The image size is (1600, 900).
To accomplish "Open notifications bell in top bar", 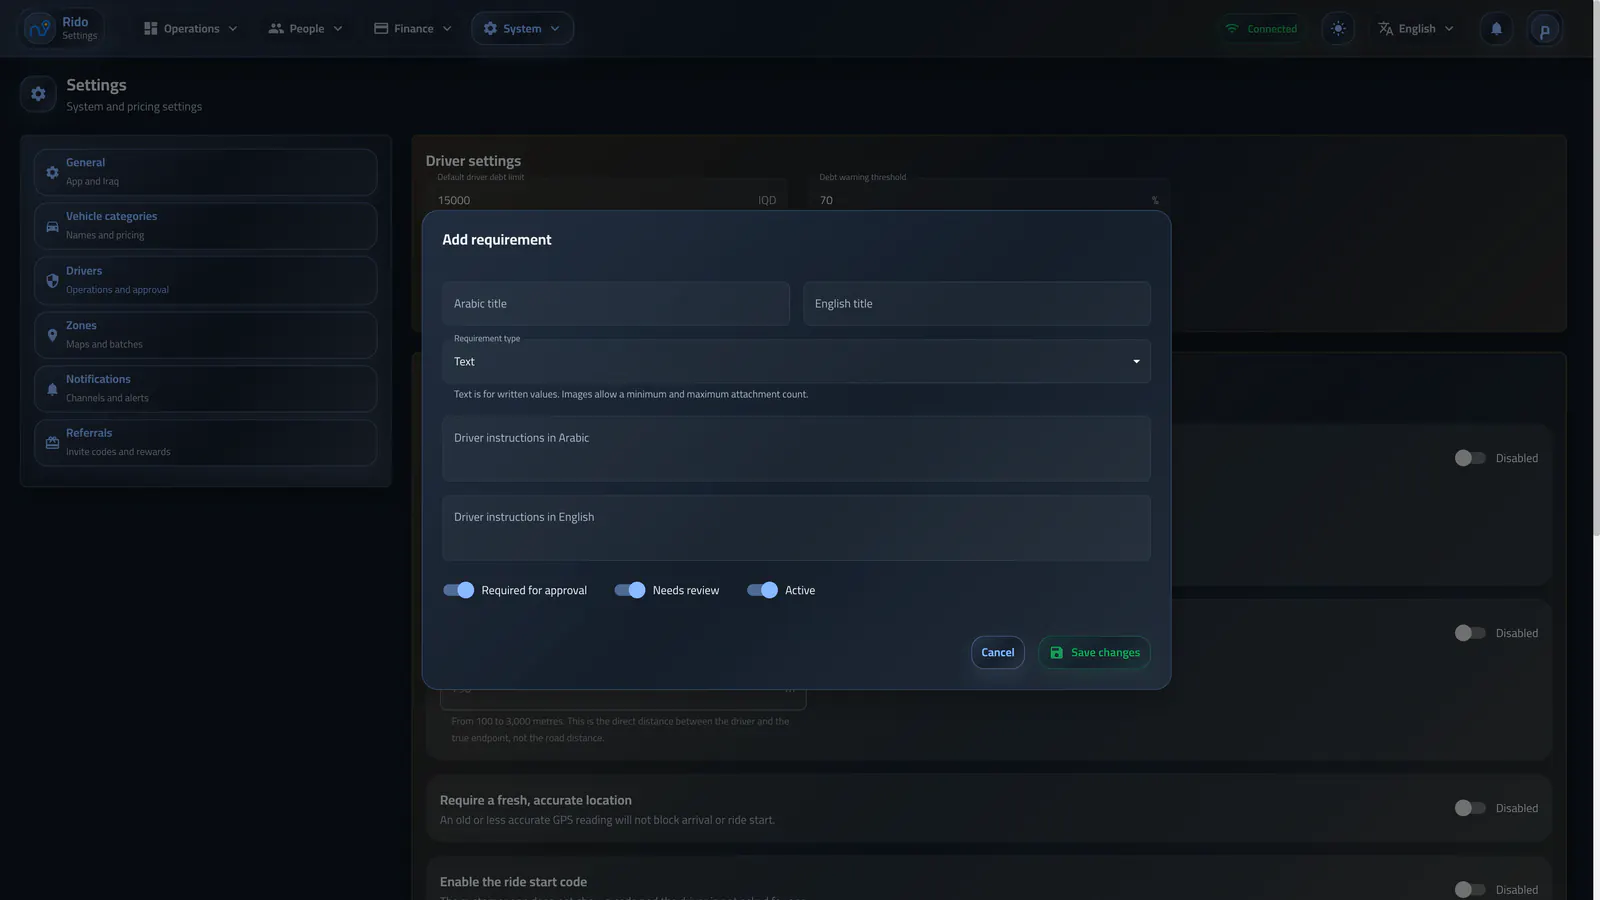I will coord(1496,29).
